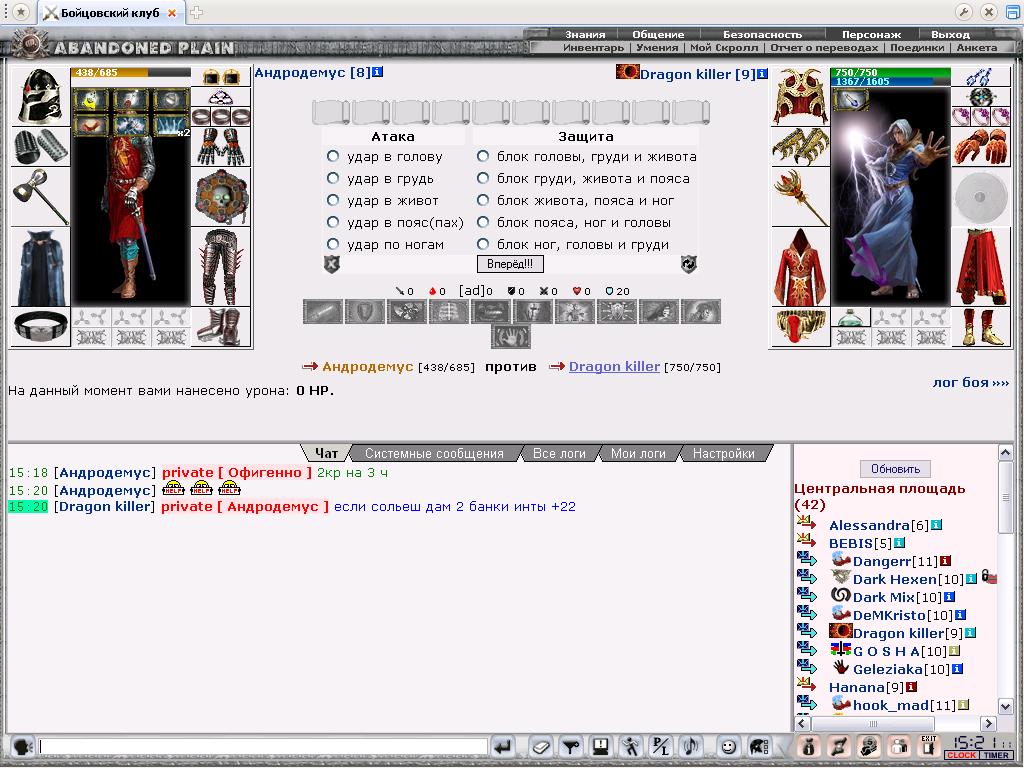Click the helmet equipment slot of Андродемус
The height and width of the screenshot is (768, 1024).
[40, 97]
